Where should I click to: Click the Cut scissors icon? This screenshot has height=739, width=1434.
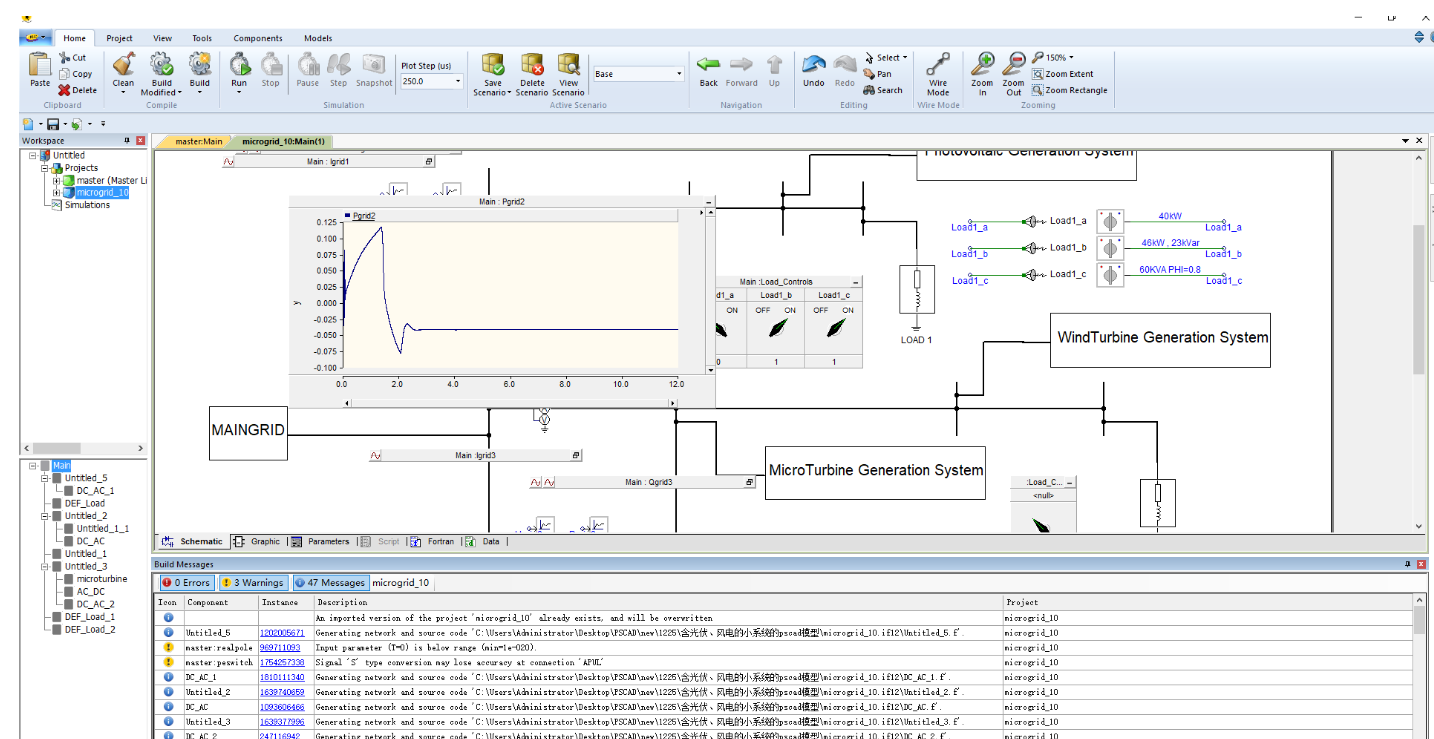coord(65,58)
